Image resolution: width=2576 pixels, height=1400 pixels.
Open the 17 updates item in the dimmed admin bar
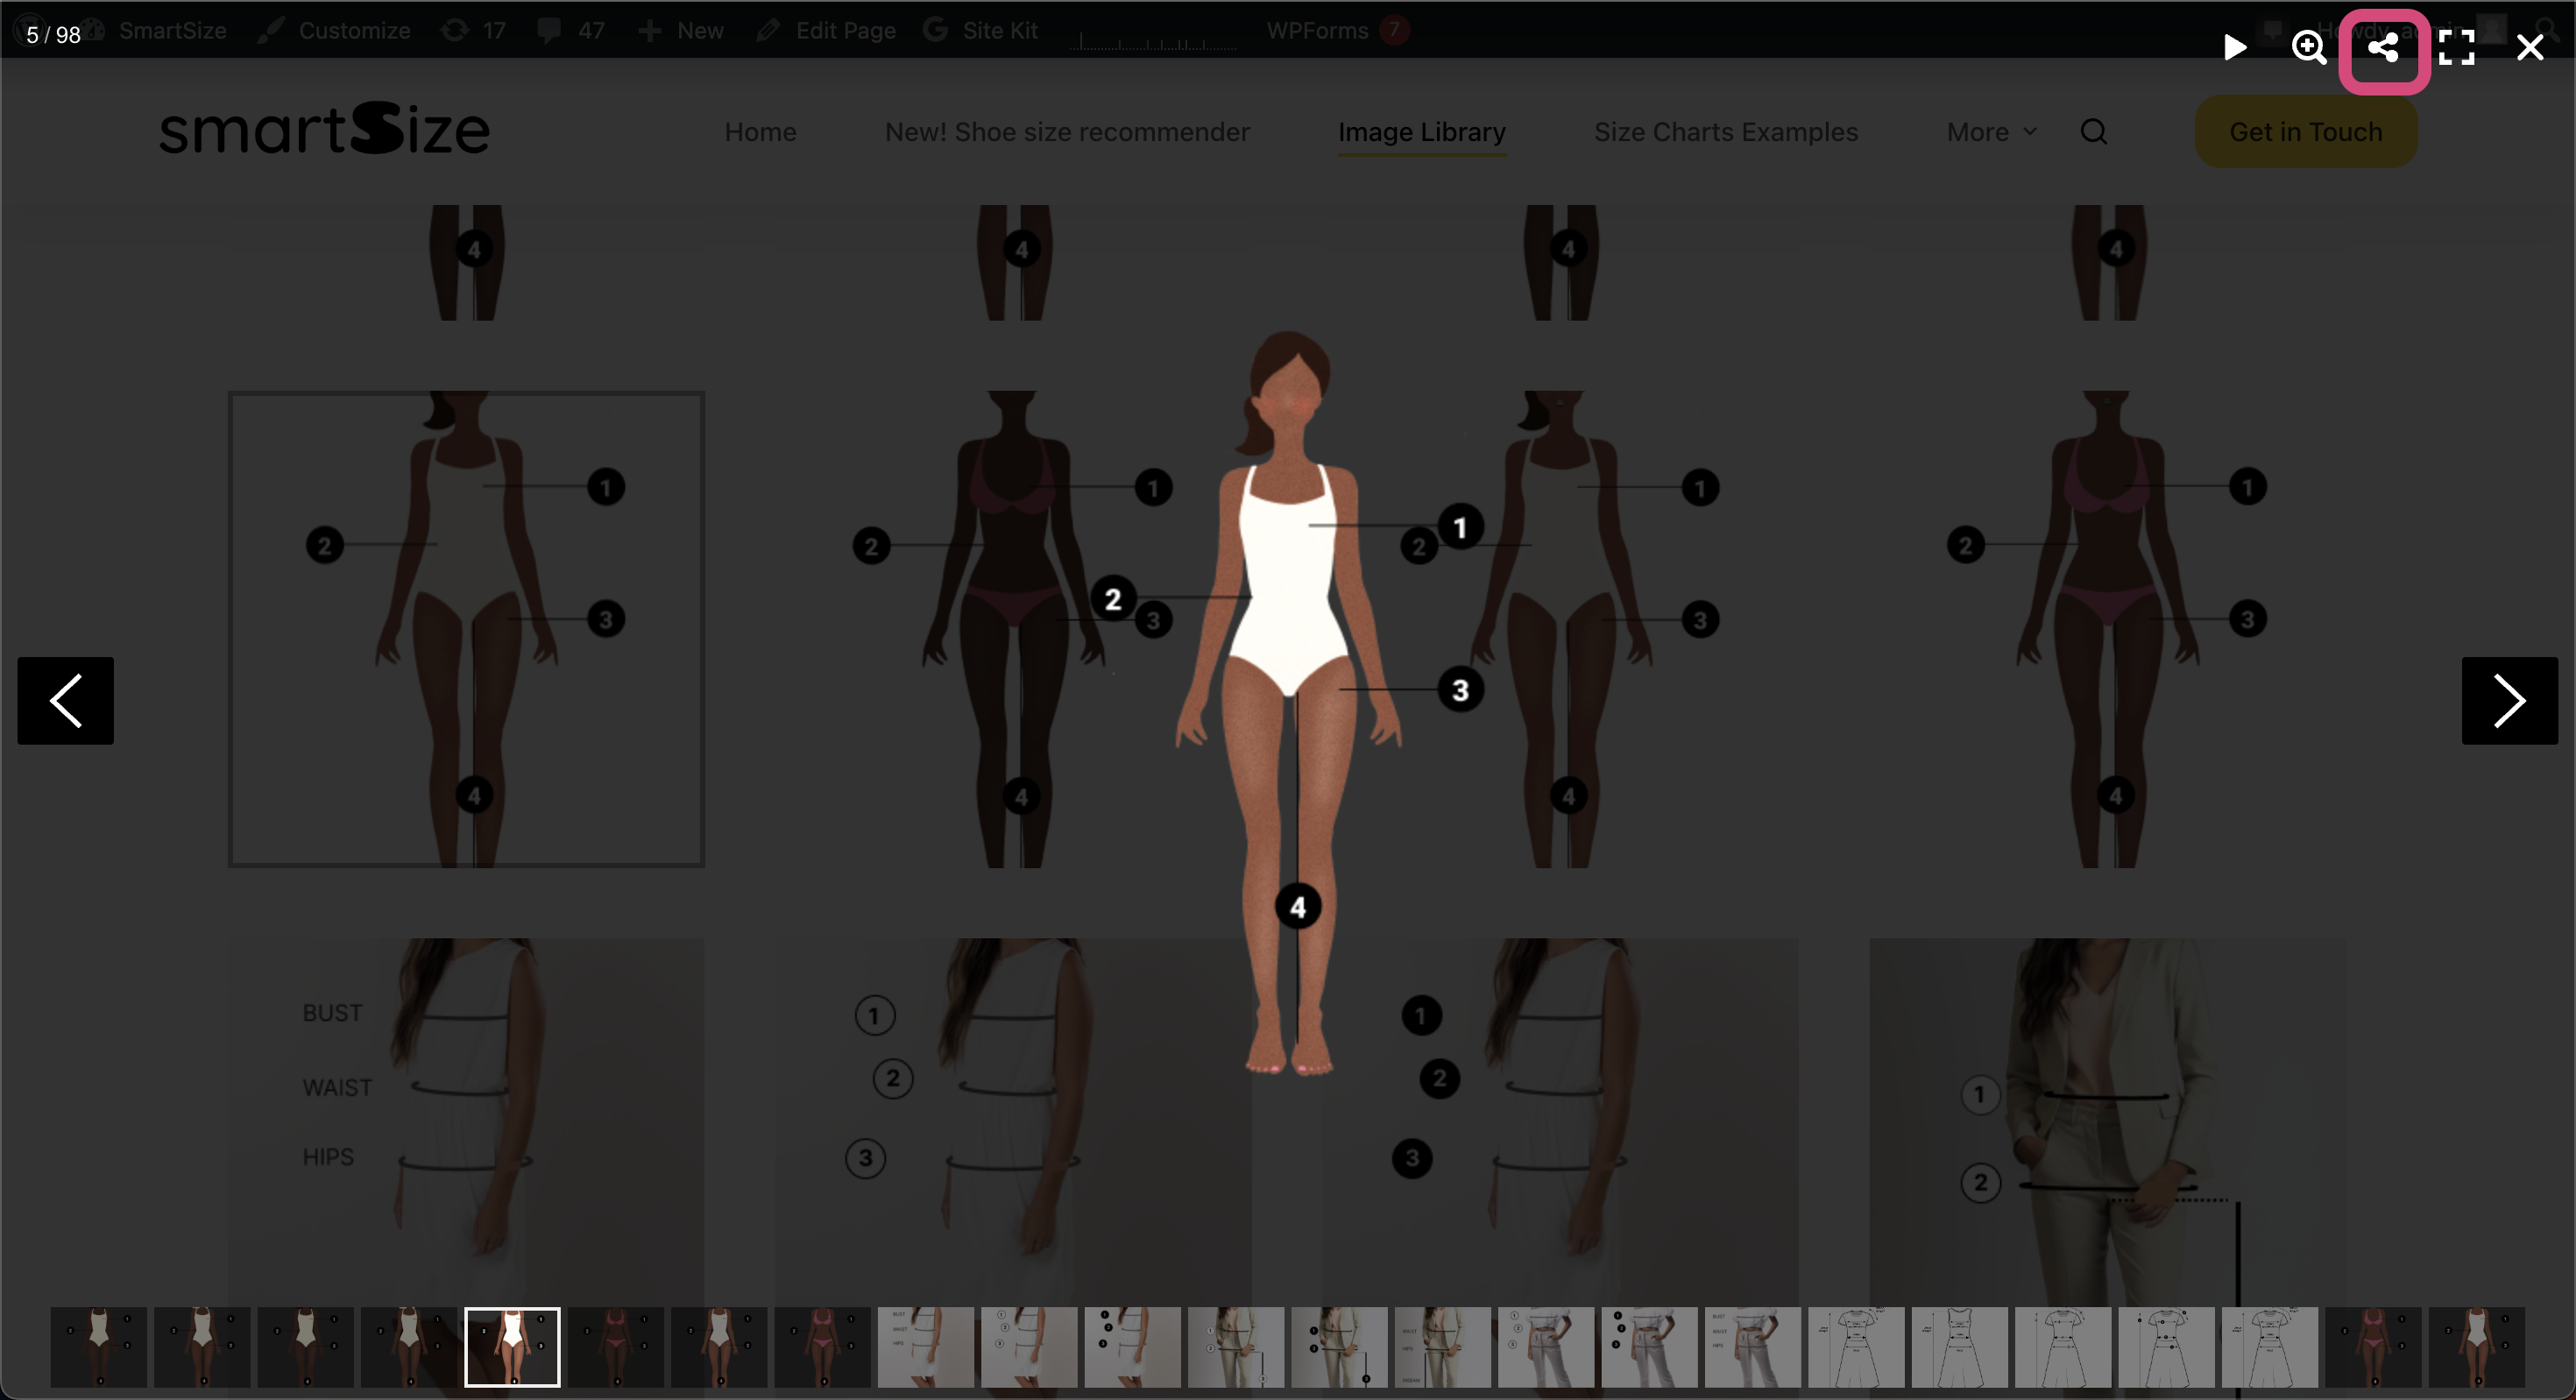coord(473,30)
